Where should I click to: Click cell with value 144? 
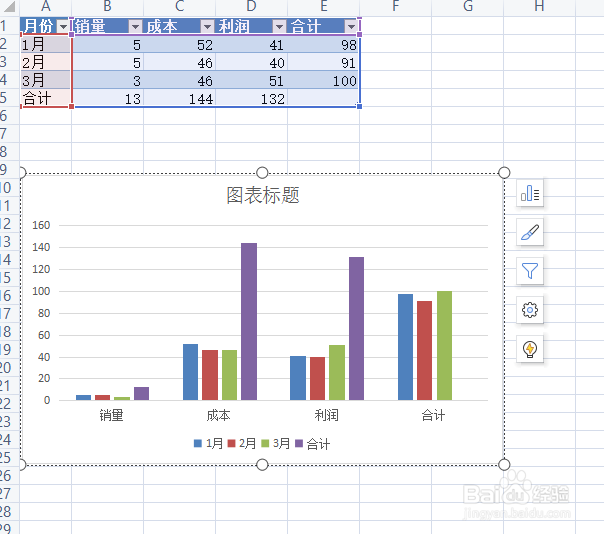coord(180,99)
